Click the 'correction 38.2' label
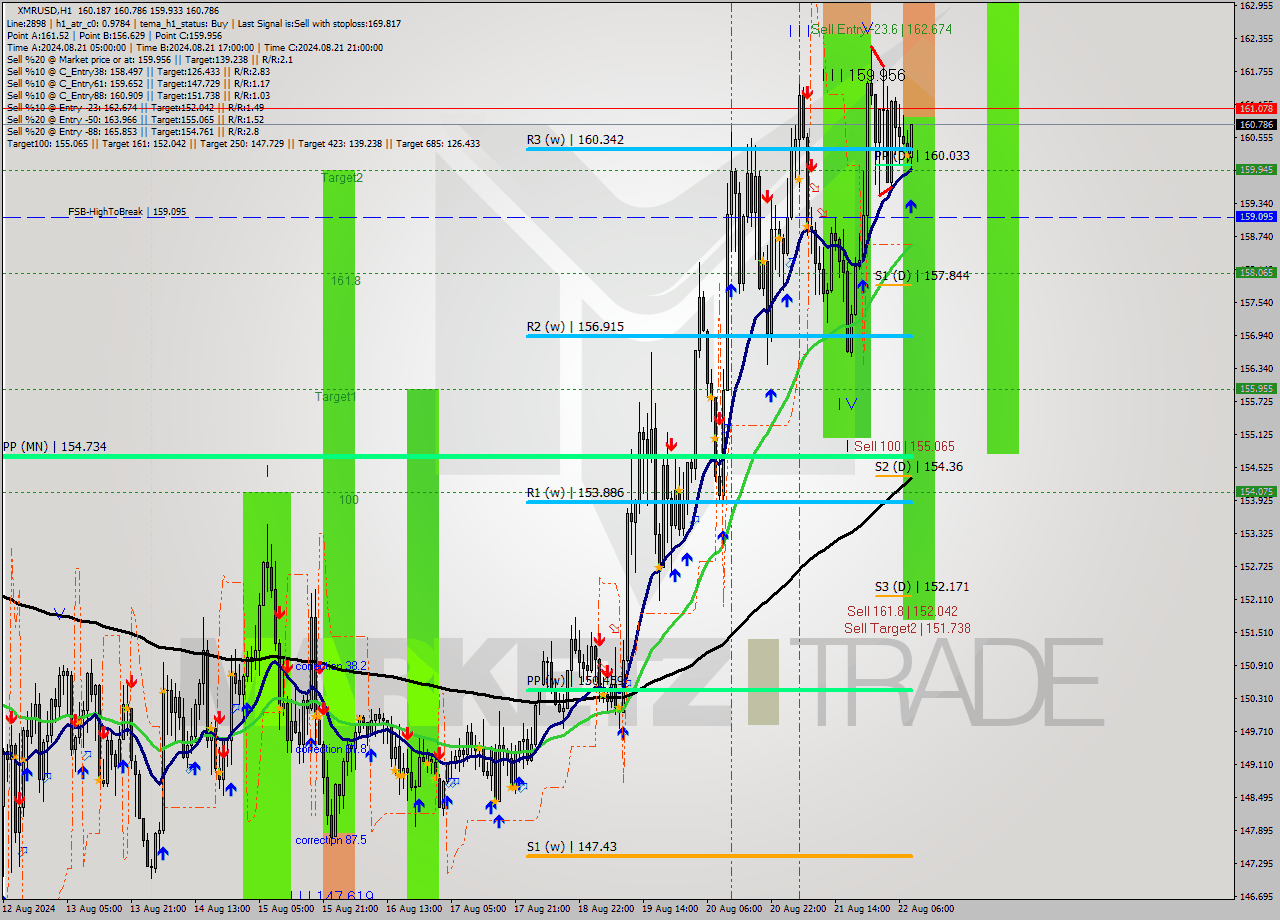The height and width of the screenshot is (920, 1280). click(x=330, y=665)
